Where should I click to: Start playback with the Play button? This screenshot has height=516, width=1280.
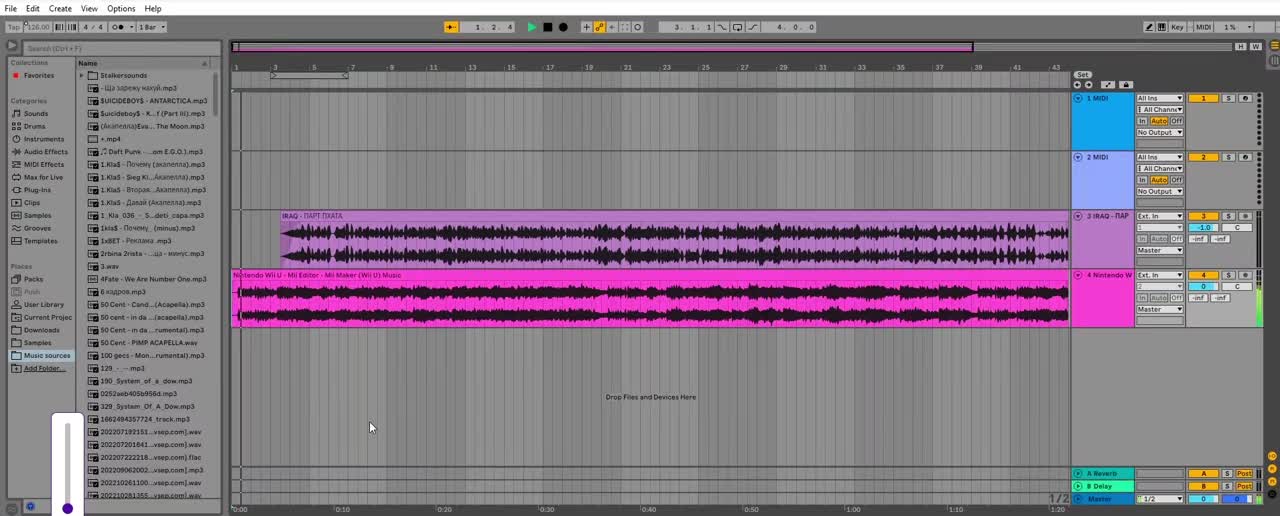pos(532,27)
